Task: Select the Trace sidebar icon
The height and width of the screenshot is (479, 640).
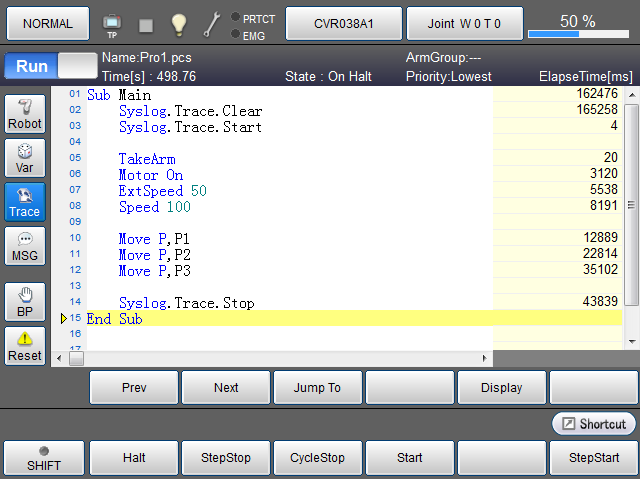Action: pyautogui.click(x=25, y=202)
